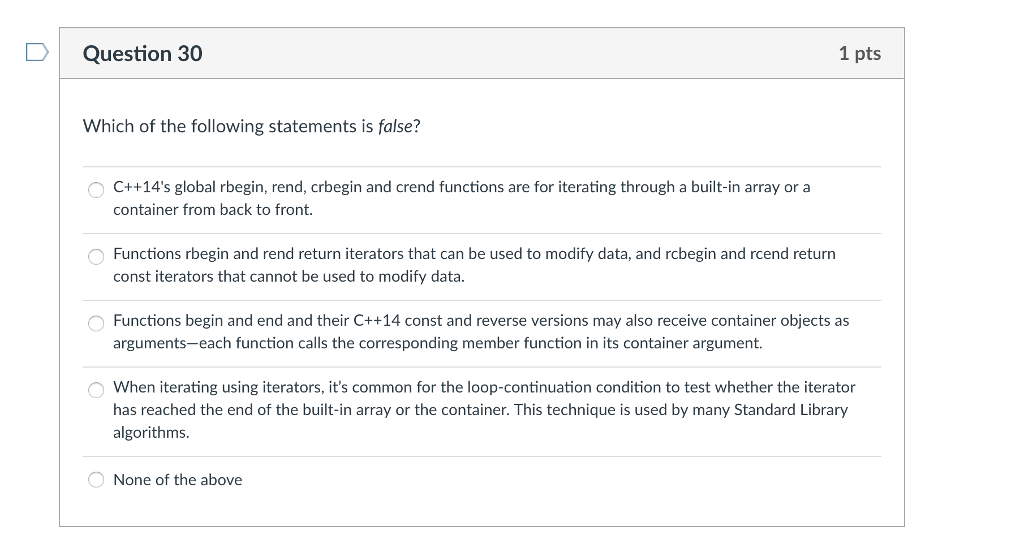Click the word algorithms ending the fourth answer

pyautogui.click(x=151, y=432)
